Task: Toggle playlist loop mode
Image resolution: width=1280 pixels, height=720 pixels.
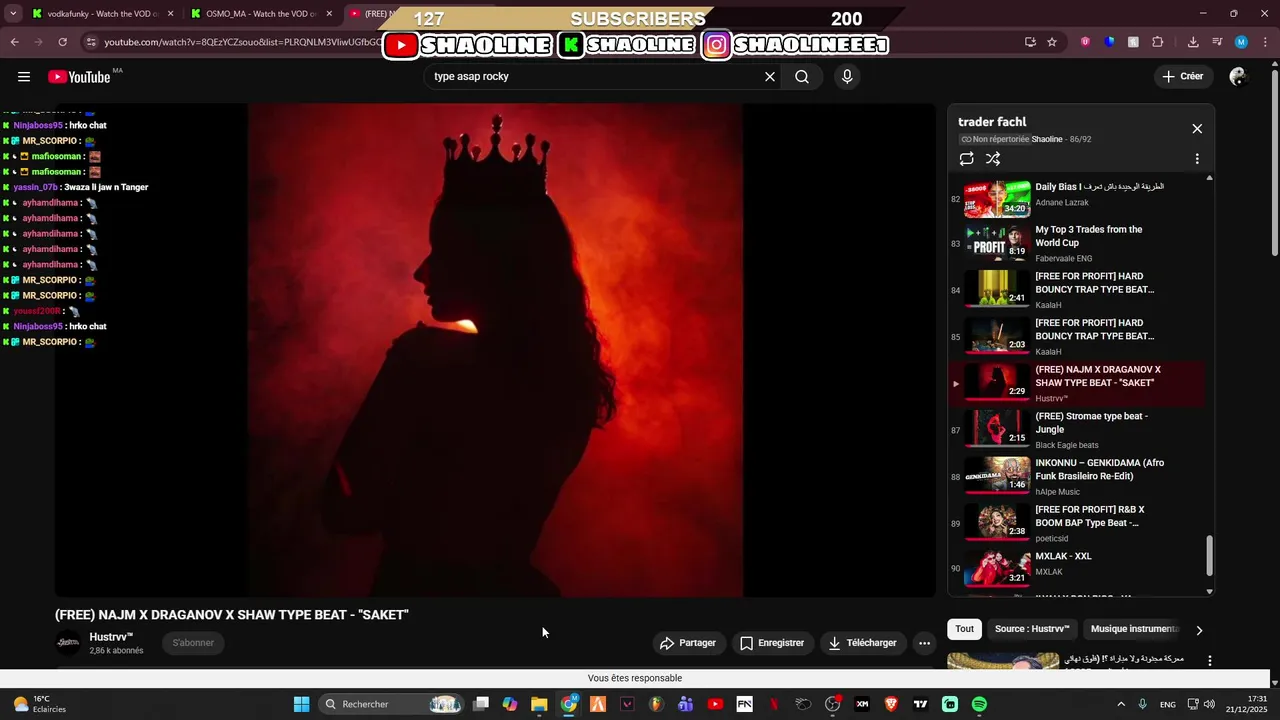Action: click(x=966, y=159)
